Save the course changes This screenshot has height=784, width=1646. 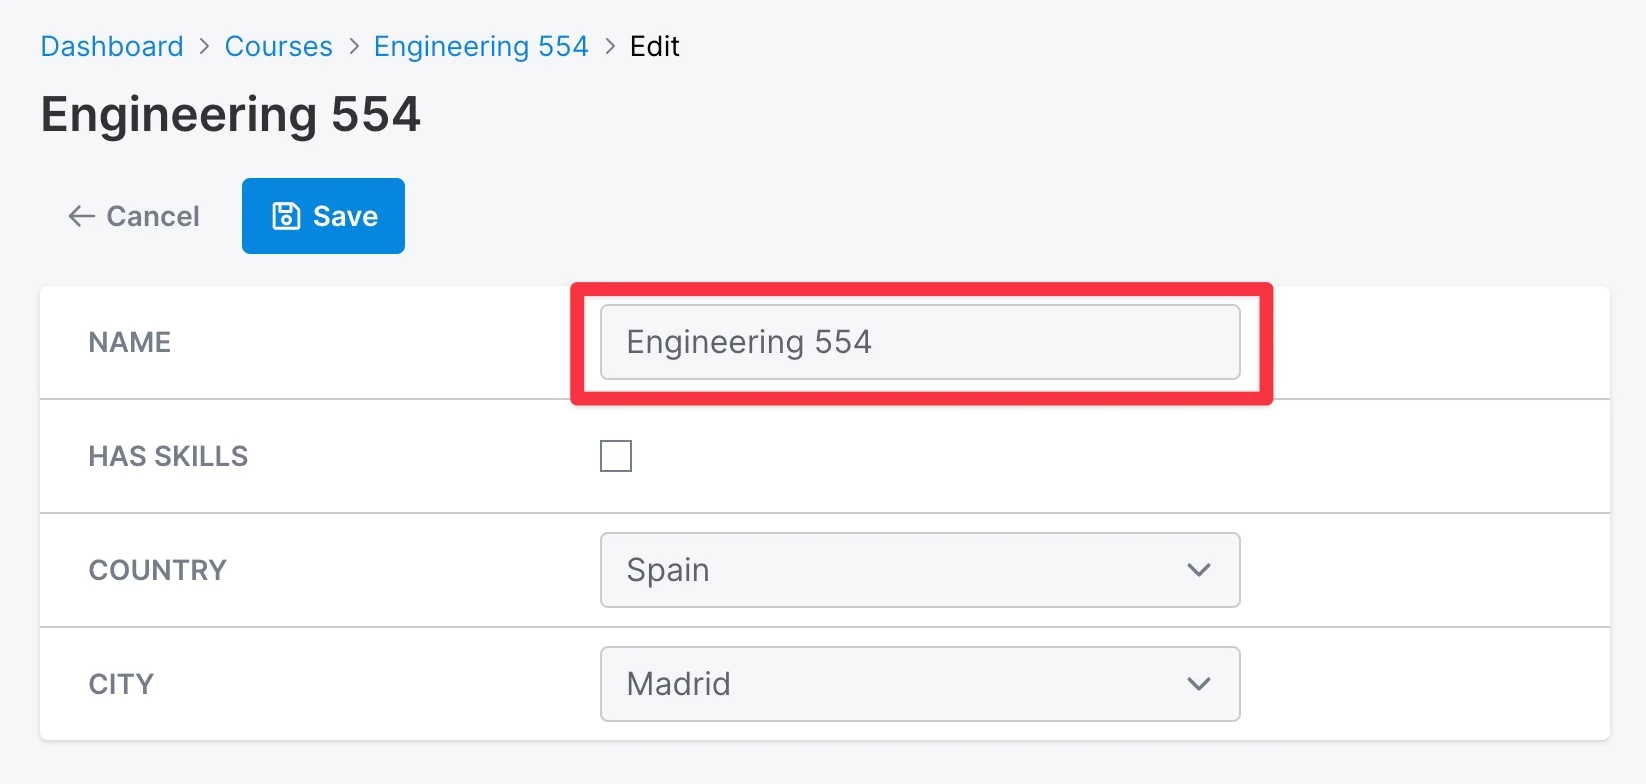[x=323, y=216]
